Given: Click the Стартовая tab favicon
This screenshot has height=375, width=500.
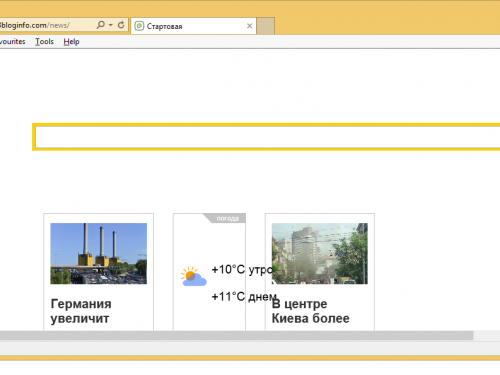Looking at the screenshot, I should point(139,26).
